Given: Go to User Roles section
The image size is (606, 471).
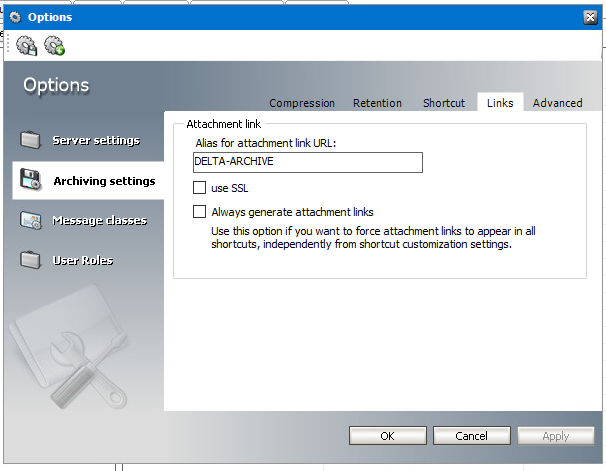Looking at the screenshot, I should 83,260.
